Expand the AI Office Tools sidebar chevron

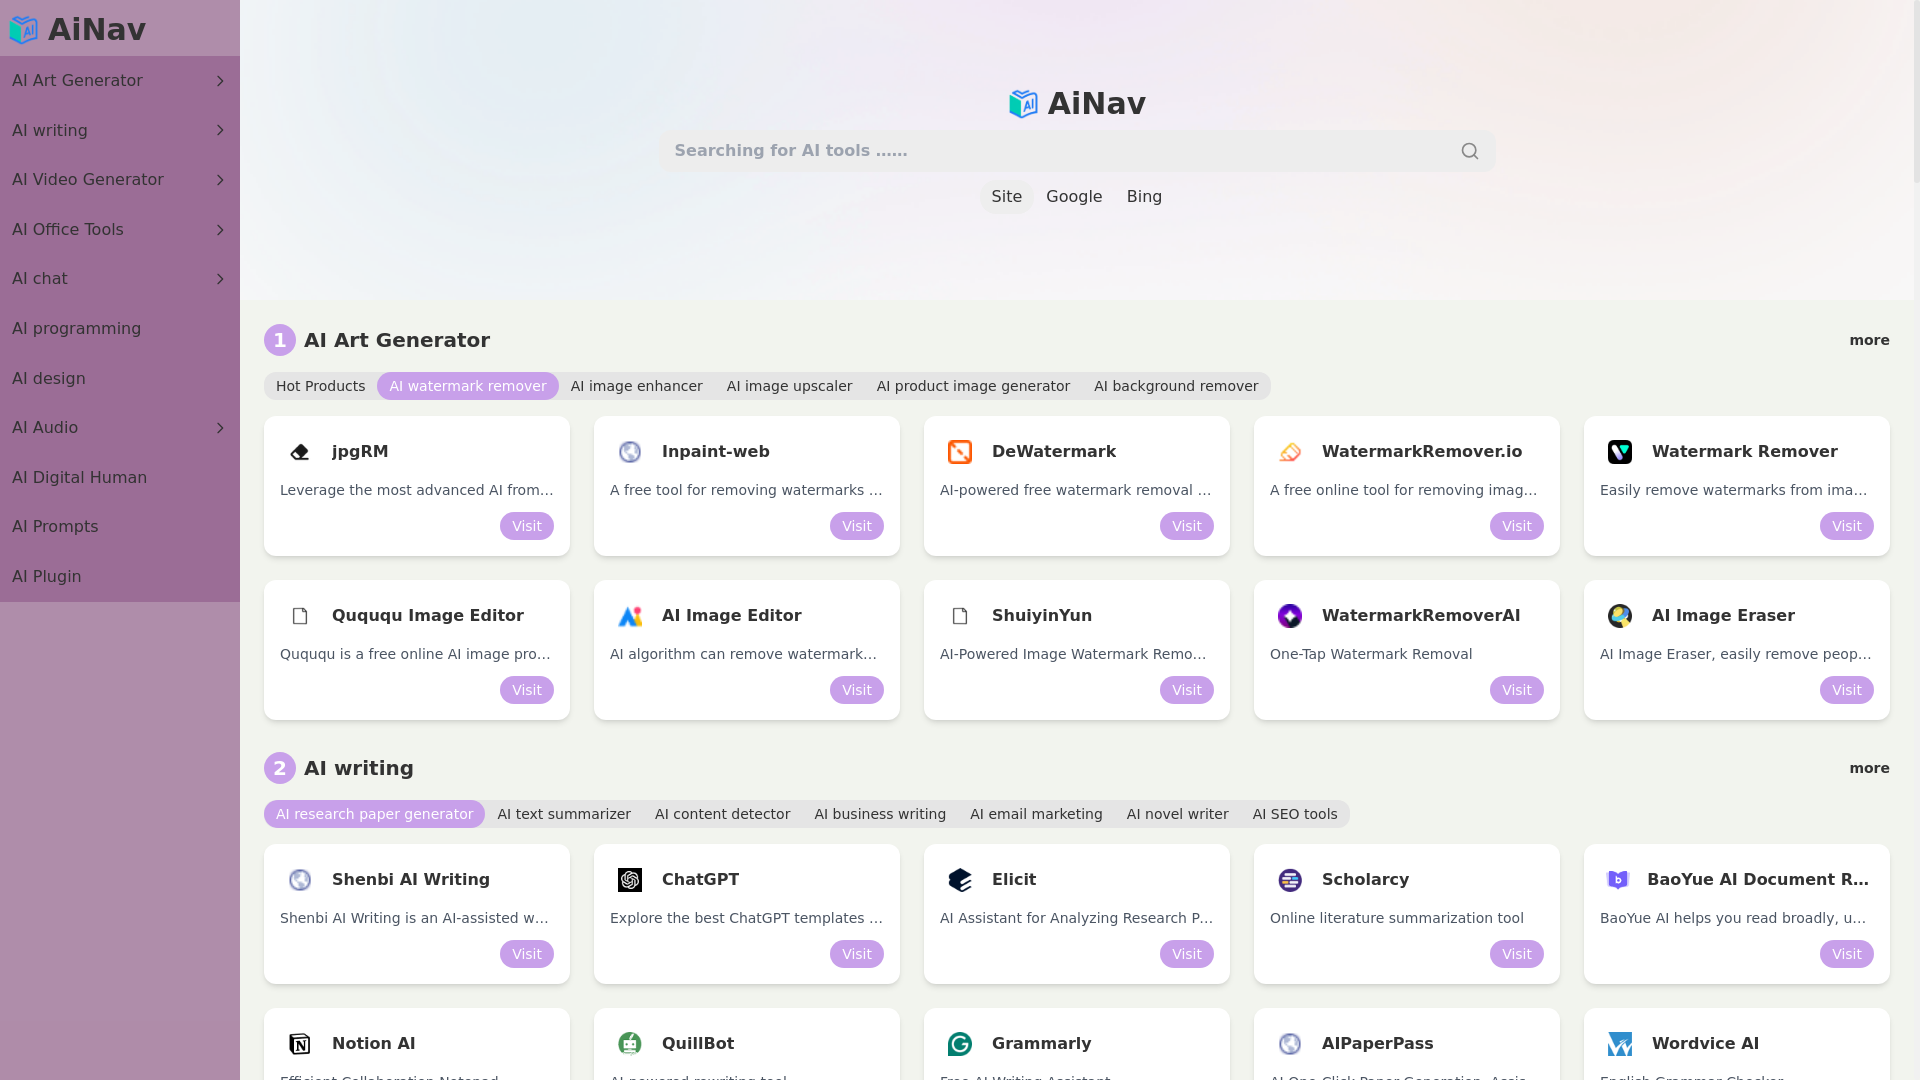pyautogui.click(x=220, y=230)
